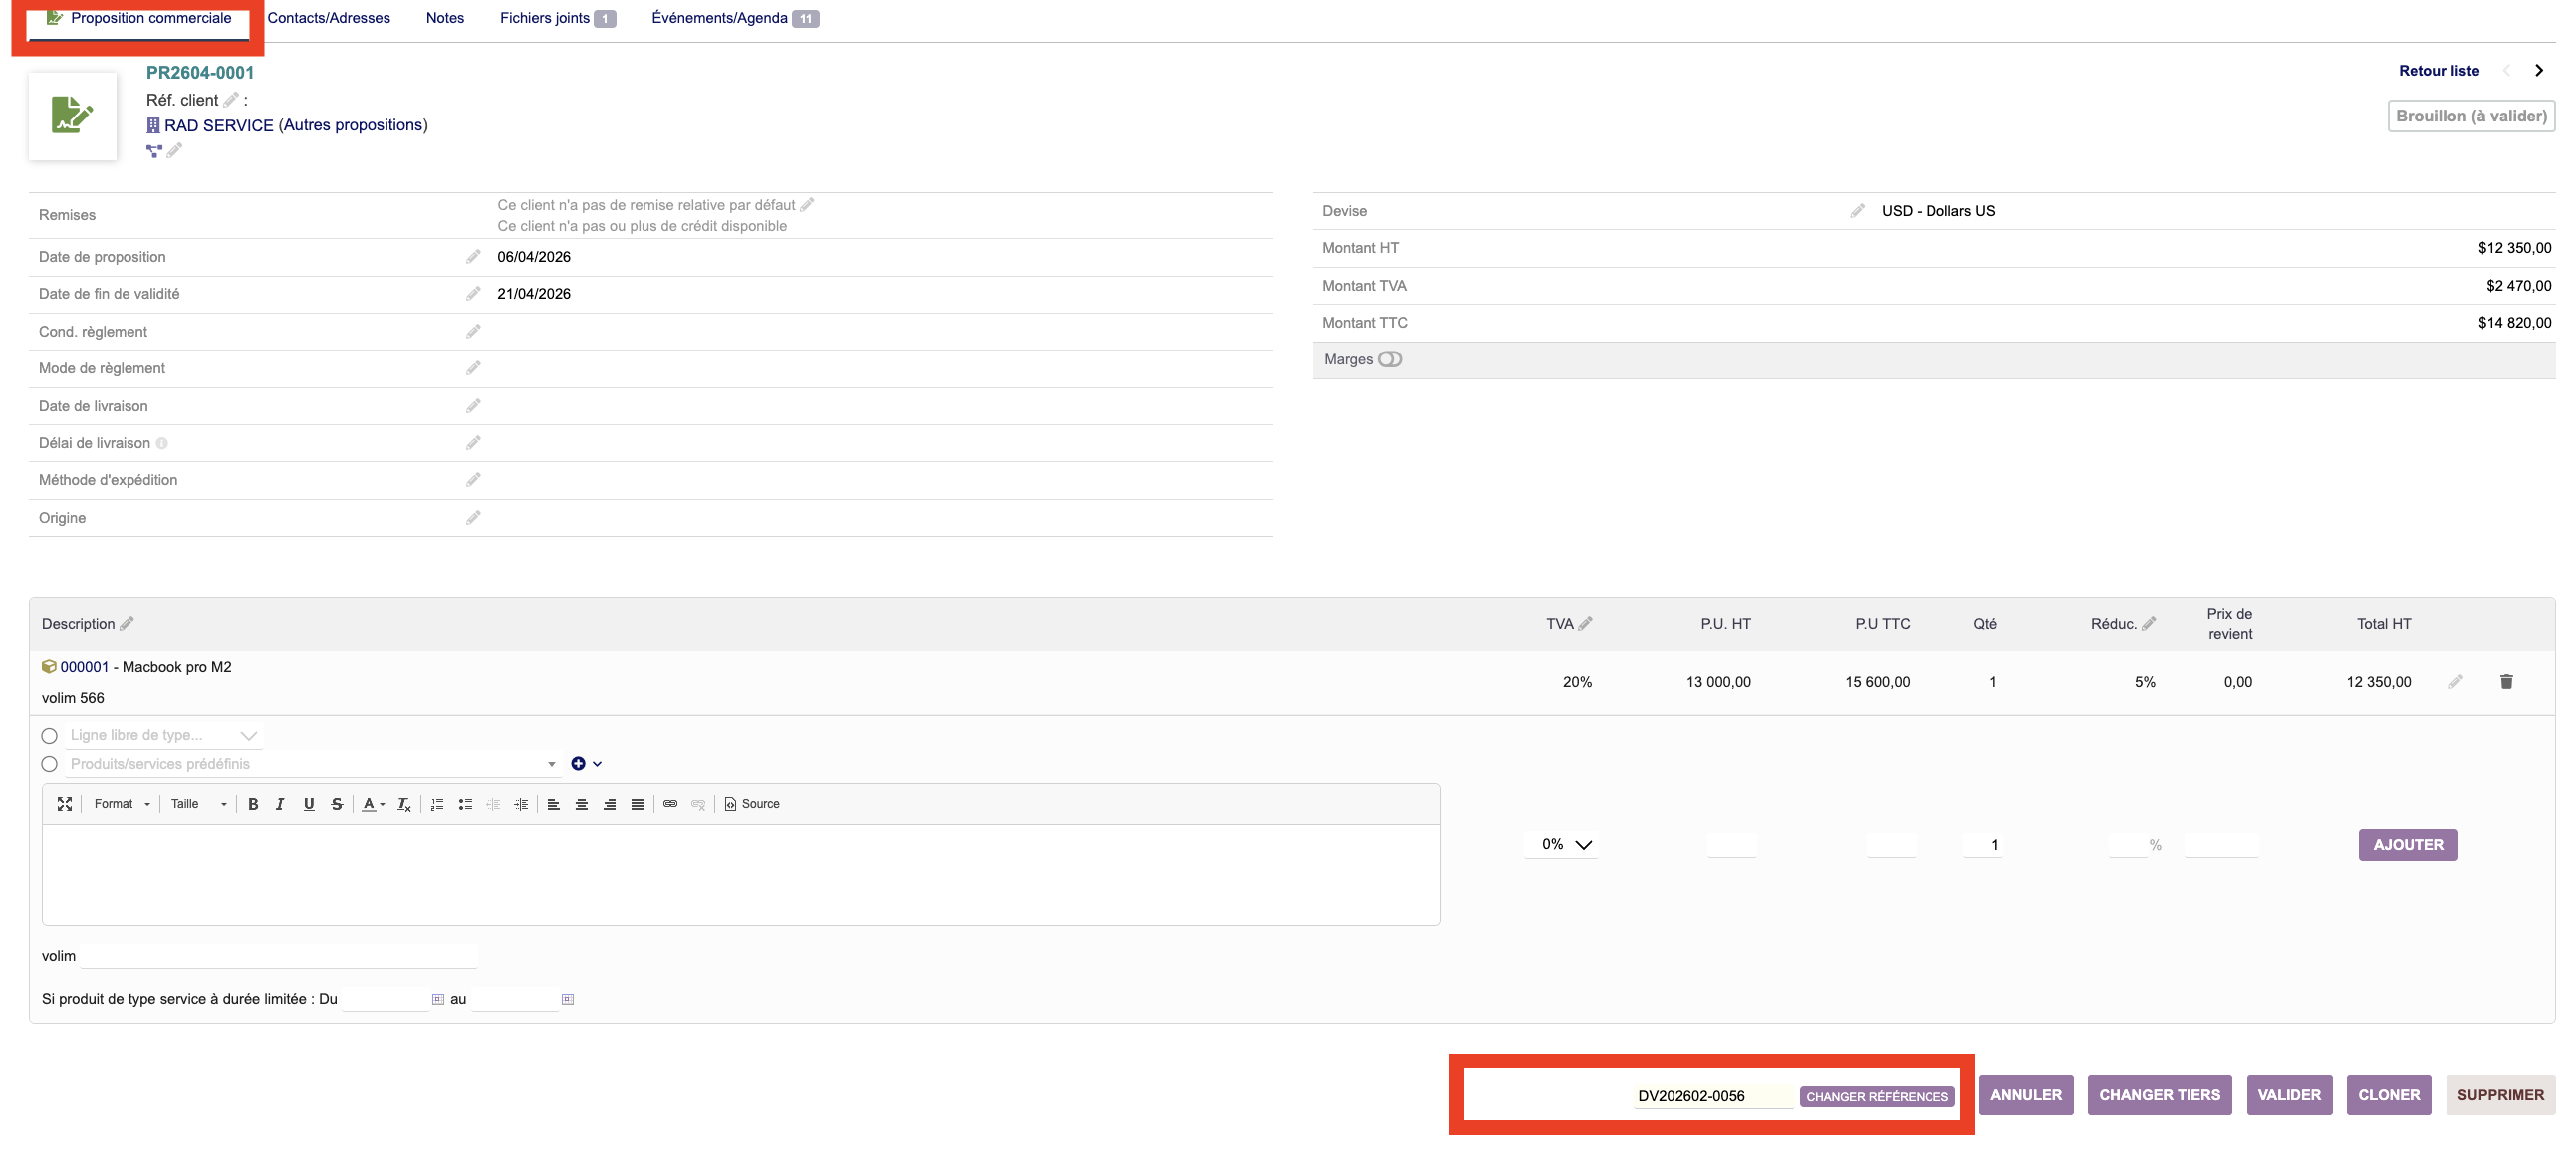Select the Produits/services prédéfinis radio button
2576x1175 pixels.
pos(49,764)
